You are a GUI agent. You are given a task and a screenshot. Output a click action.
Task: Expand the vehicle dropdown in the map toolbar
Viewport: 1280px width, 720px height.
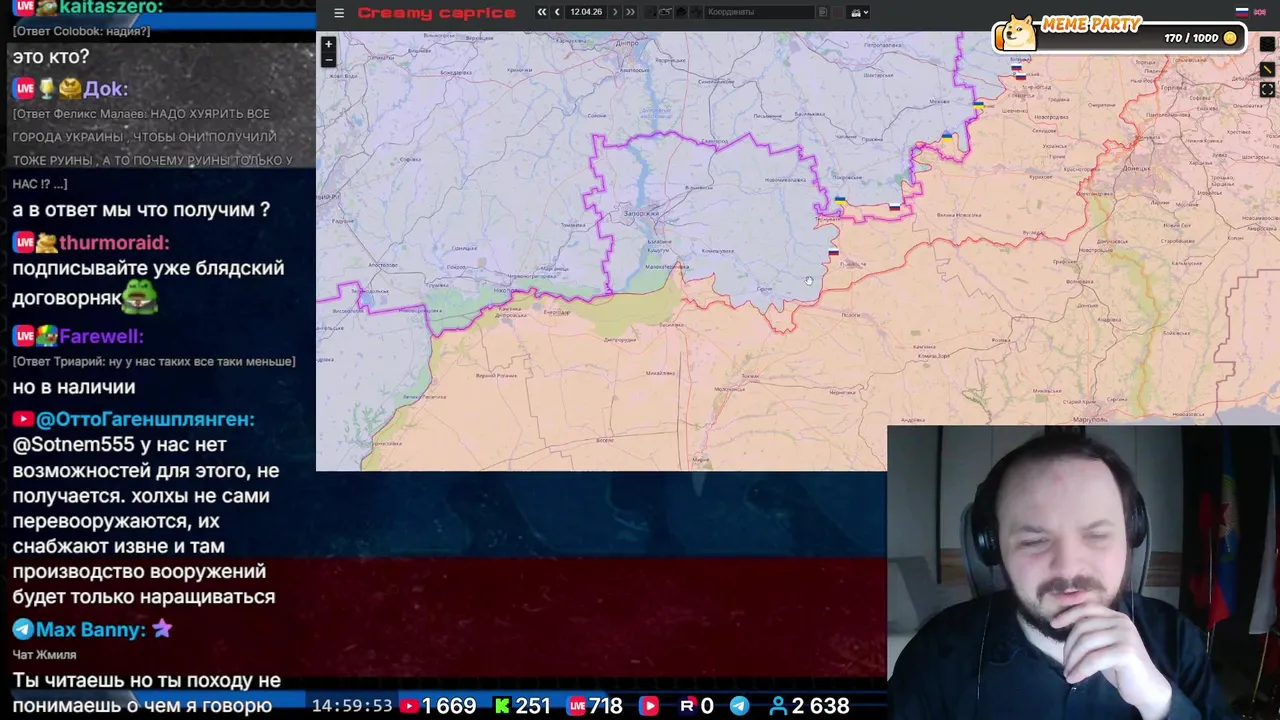[x=858, y=12]
